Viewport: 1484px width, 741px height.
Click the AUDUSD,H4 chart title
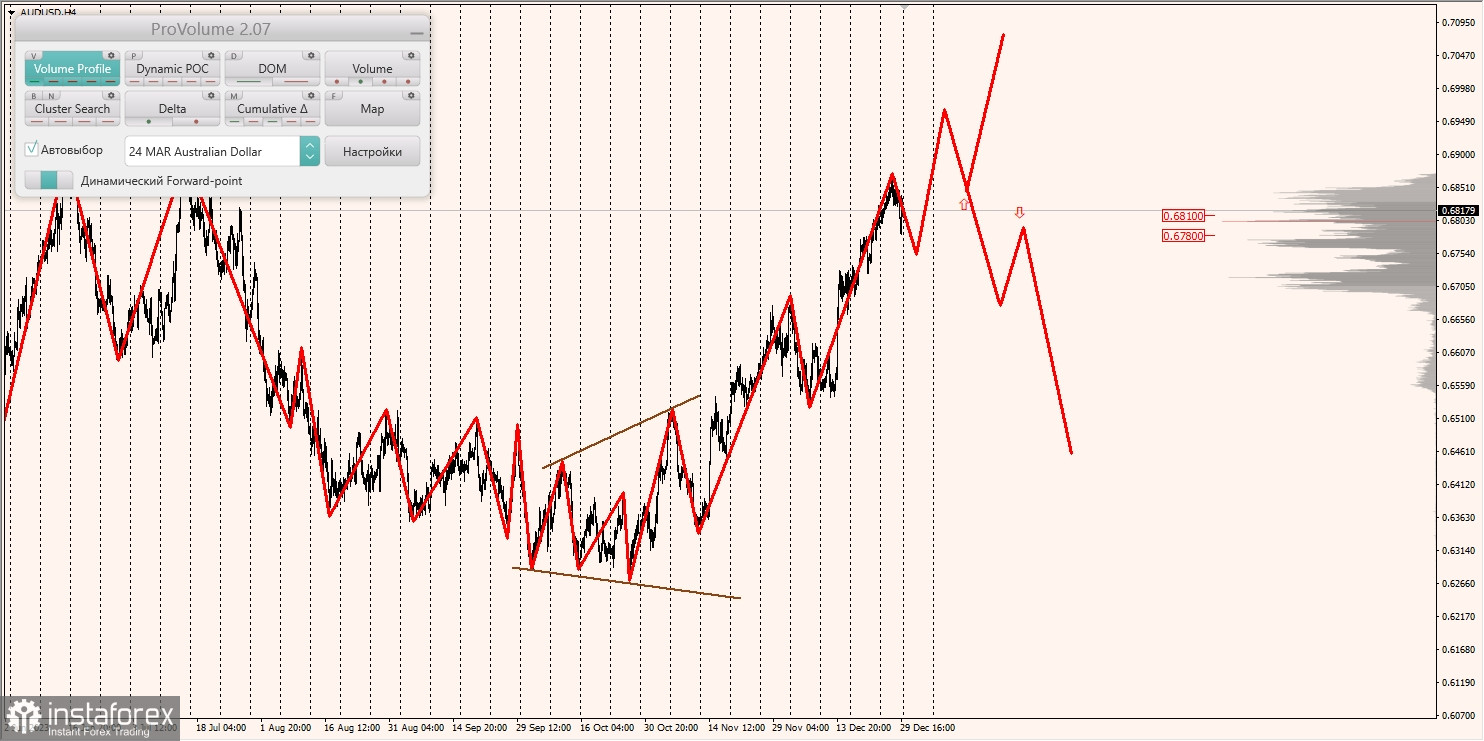point(48,12)
